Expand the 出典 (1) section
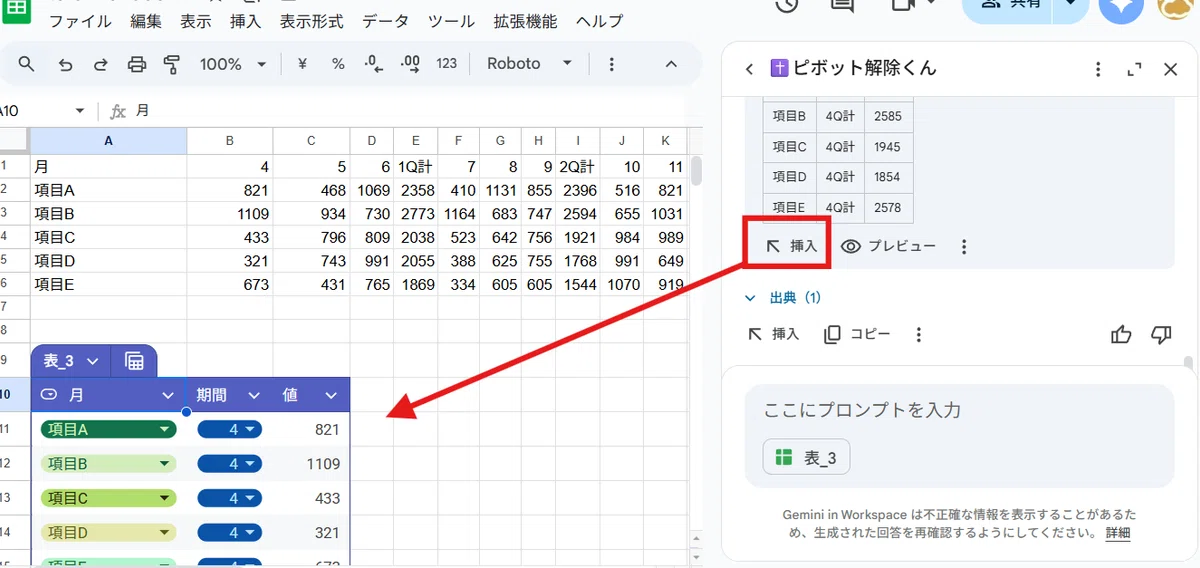This screenshot has width=1200, height=568. point(782,298)
